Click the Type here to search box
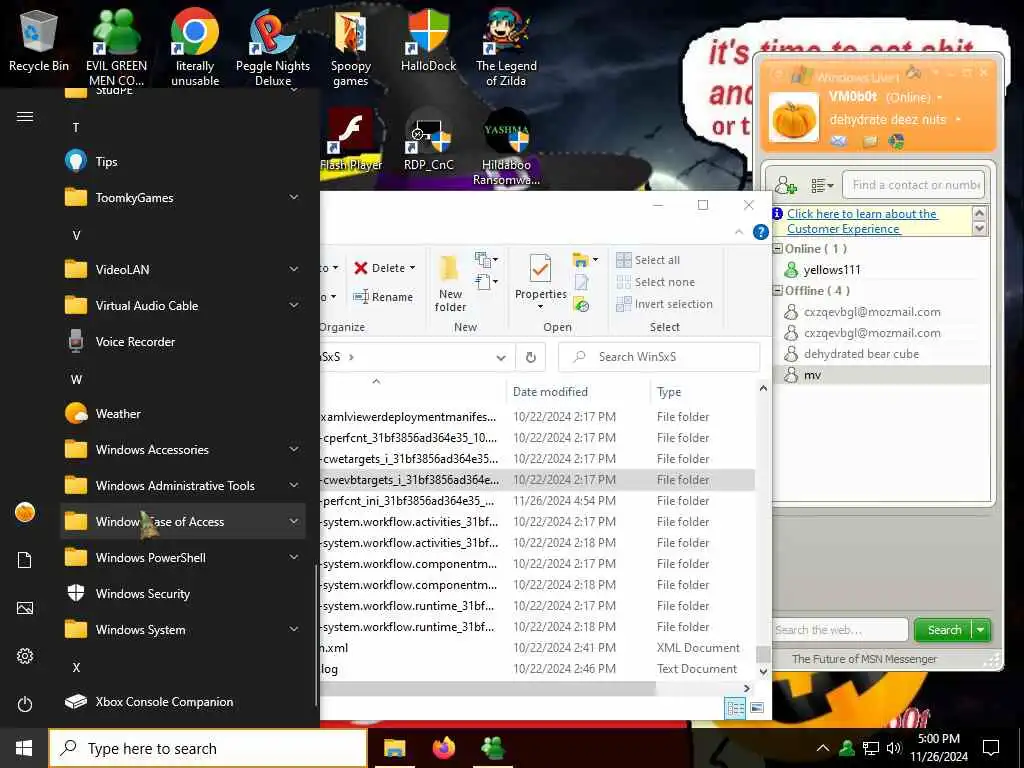 [x=208, y=748]
